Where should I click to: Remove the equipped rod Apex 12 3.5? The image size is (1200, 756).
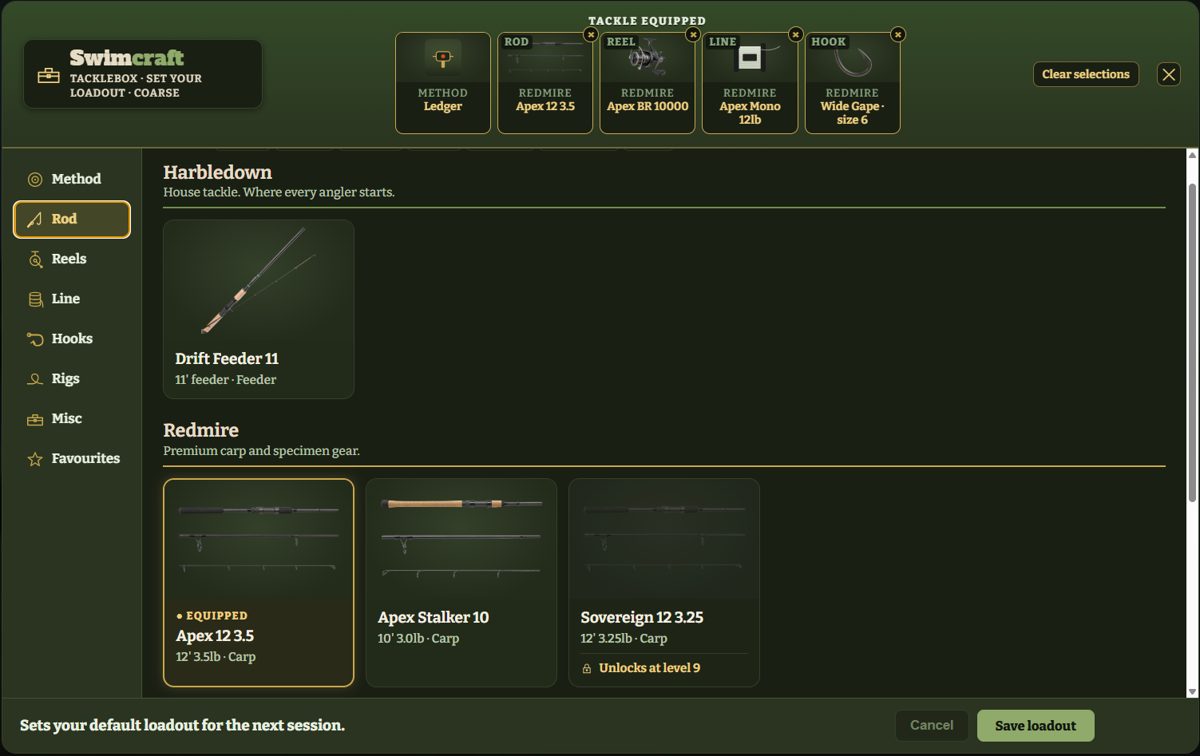pos(590,34)
